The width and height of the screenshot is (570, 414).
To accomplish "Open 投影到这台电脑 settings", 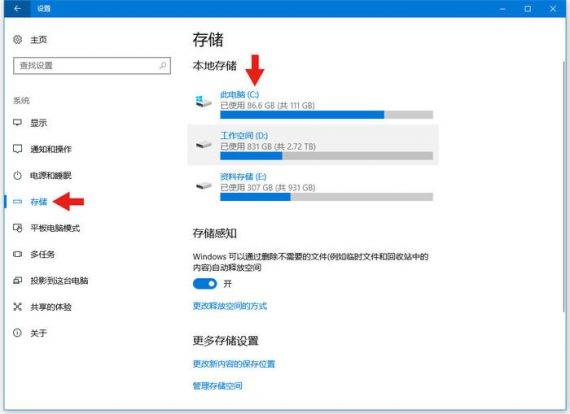I will pos(59,280).
